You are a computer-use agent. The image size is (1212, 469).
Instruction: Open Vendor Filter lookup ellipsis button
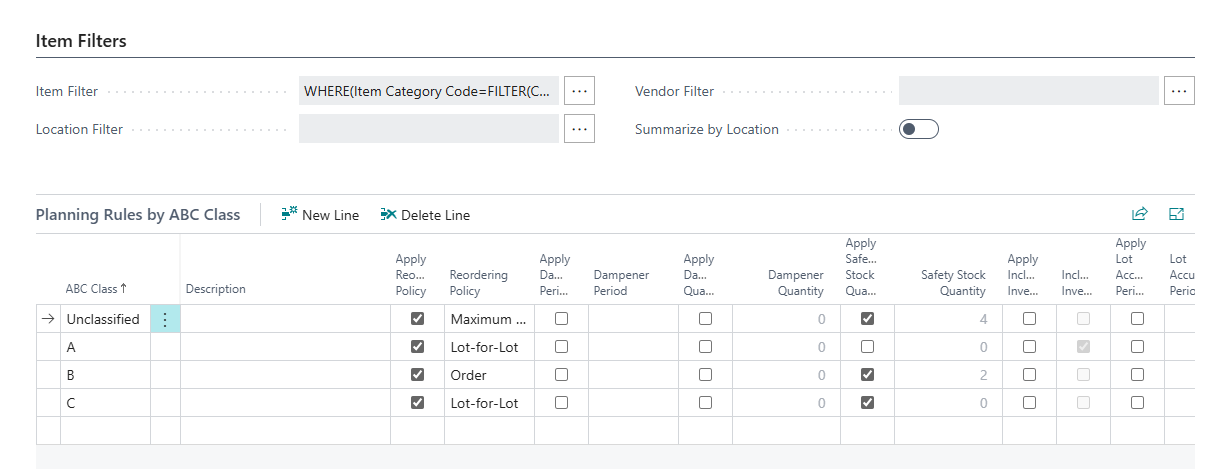(x=1179, y=91)
